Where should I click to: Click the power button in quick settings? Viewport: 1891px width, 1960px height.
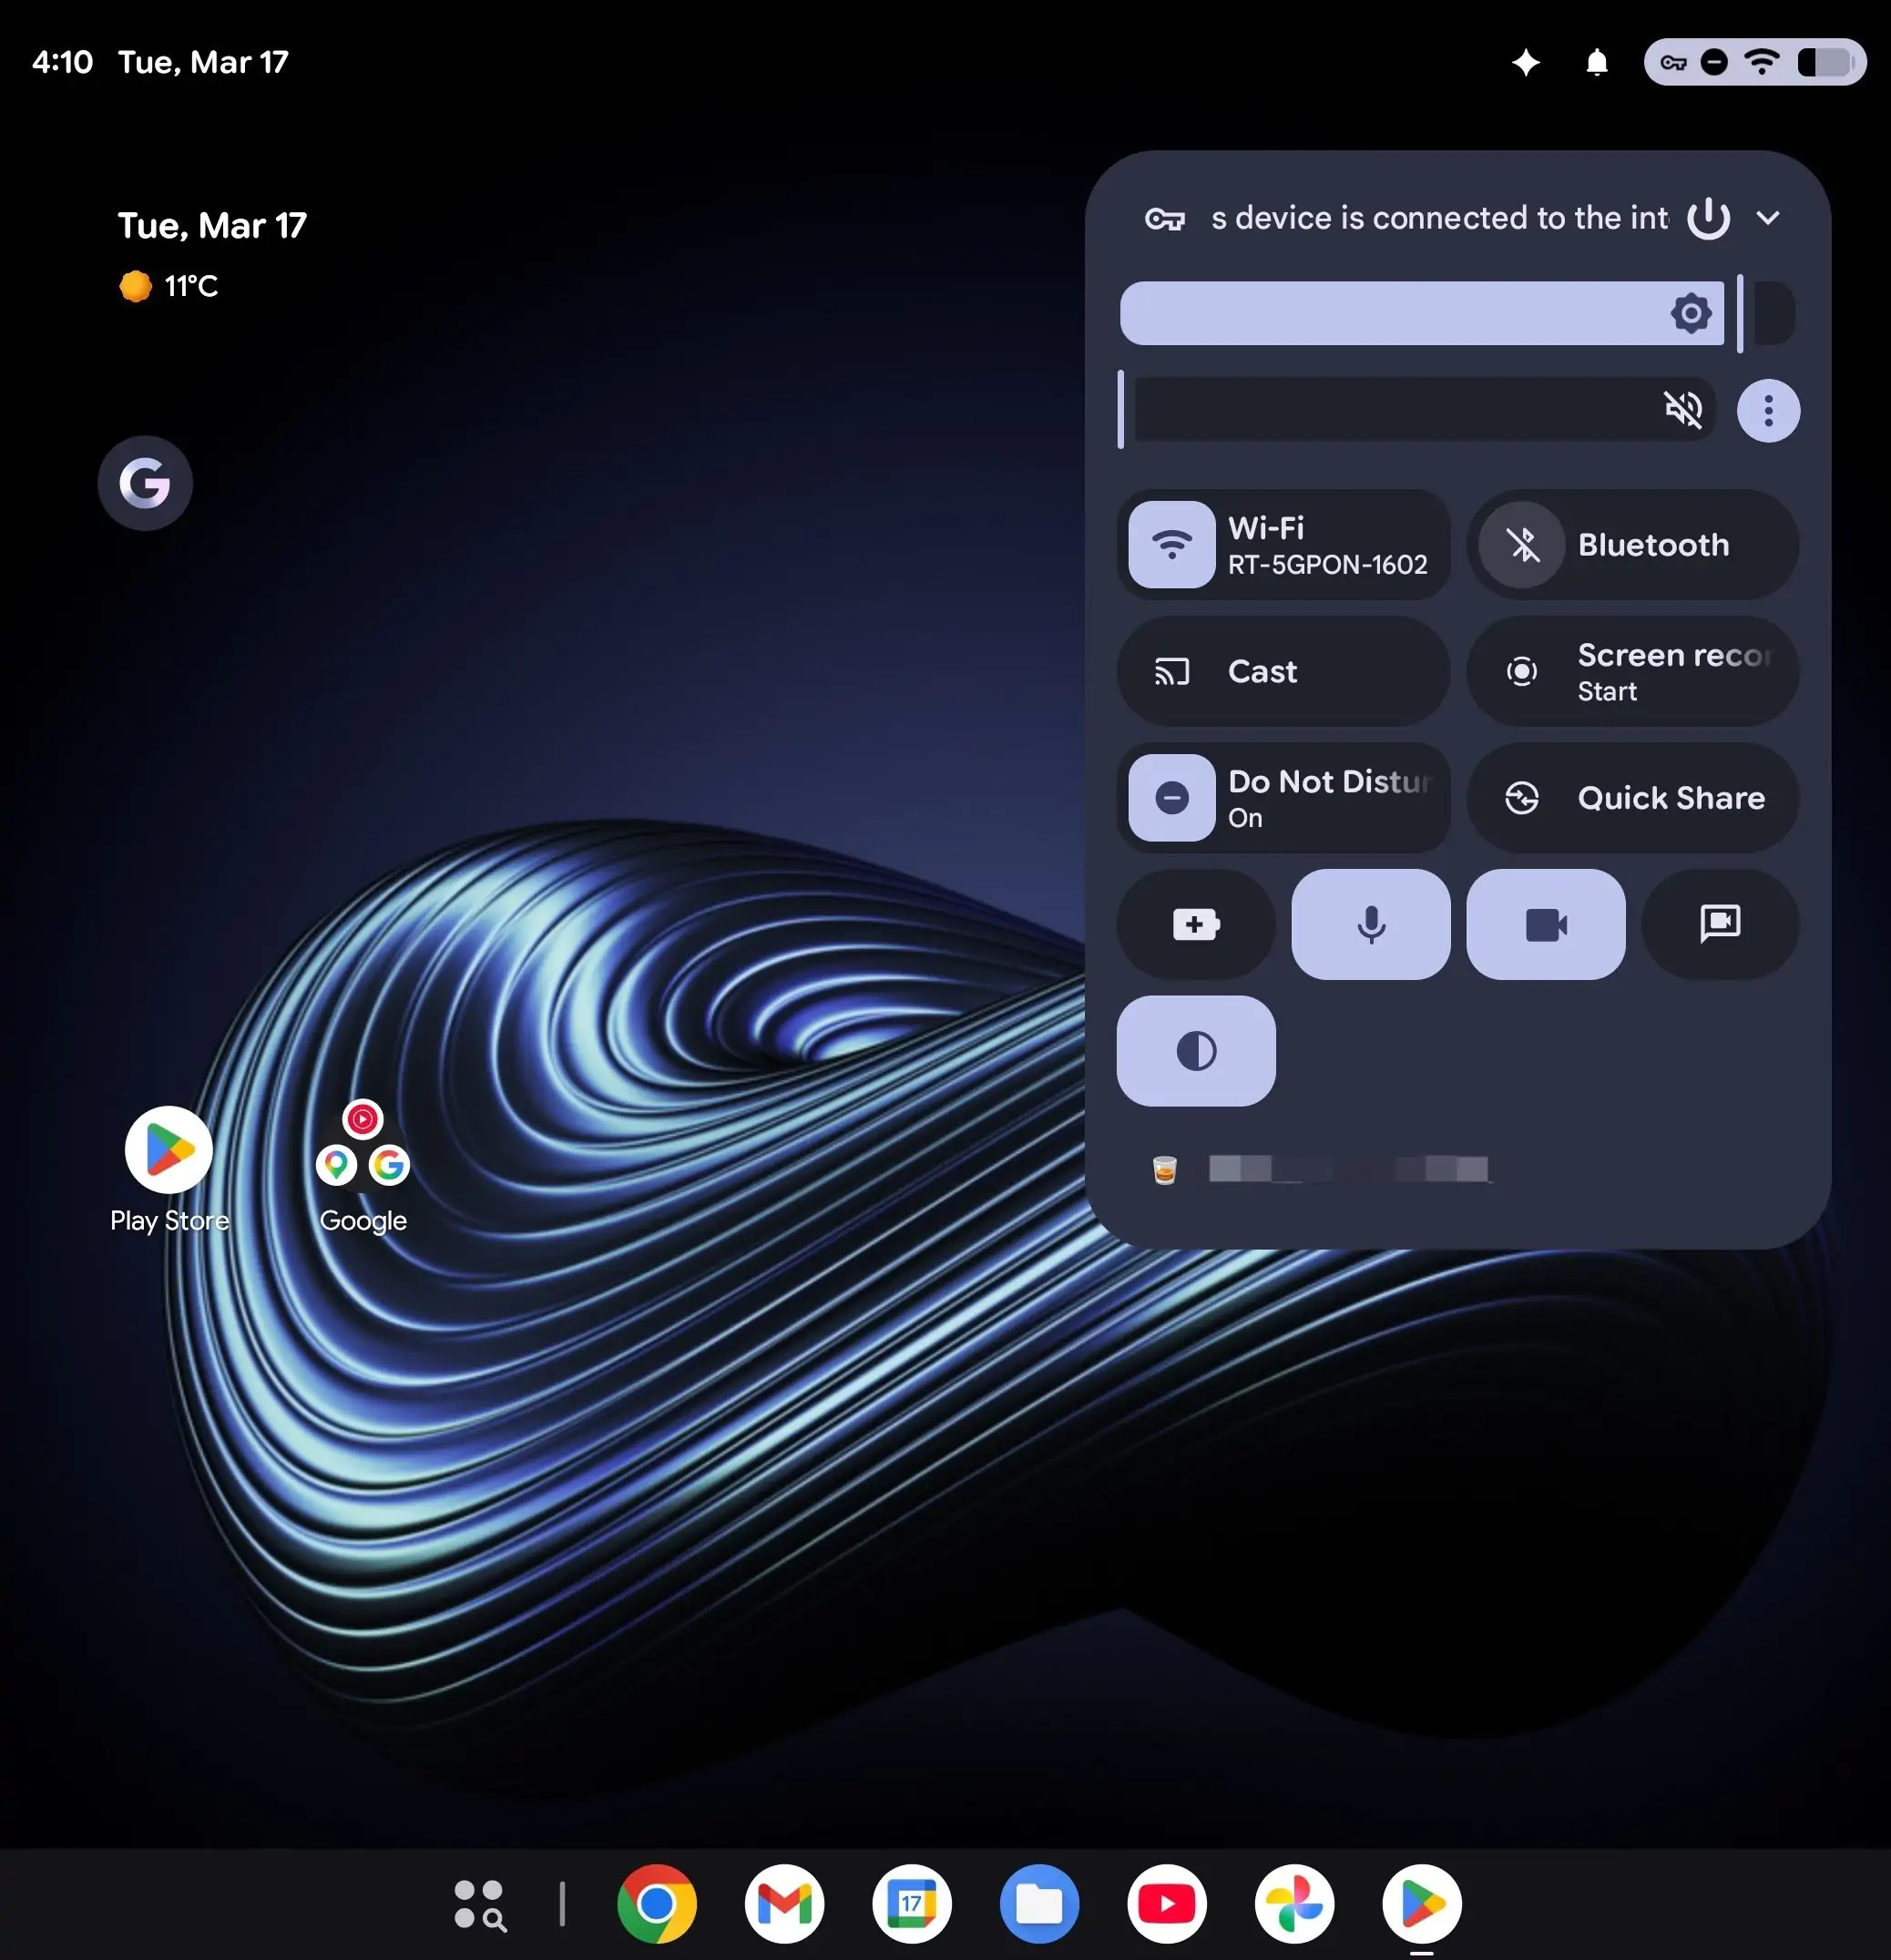1708,218
